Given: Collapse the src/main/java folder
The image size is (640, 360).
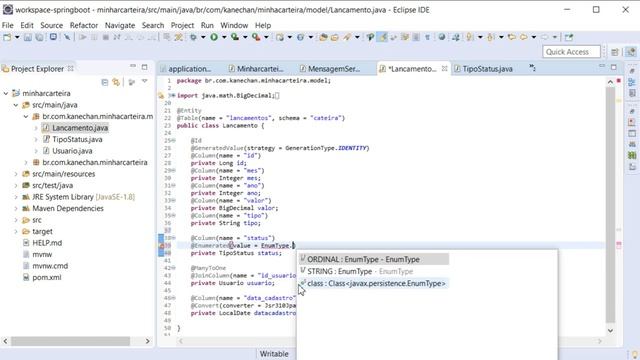Looking at the screenshot, I should [16, 105].
